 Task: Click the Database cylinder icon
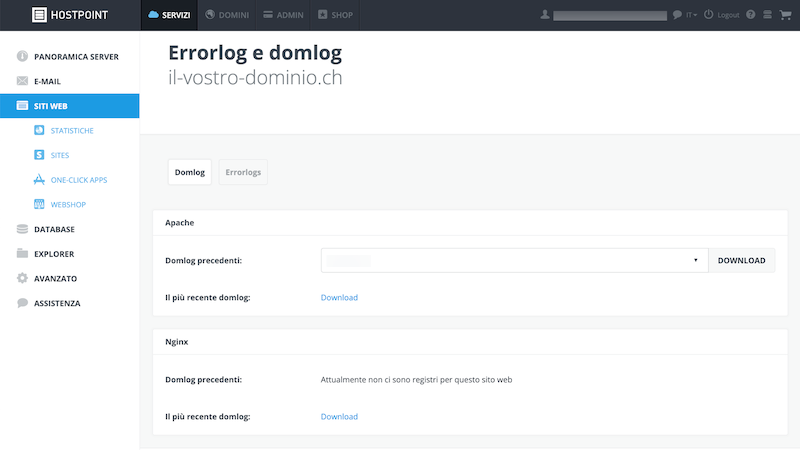coord(22,229)
